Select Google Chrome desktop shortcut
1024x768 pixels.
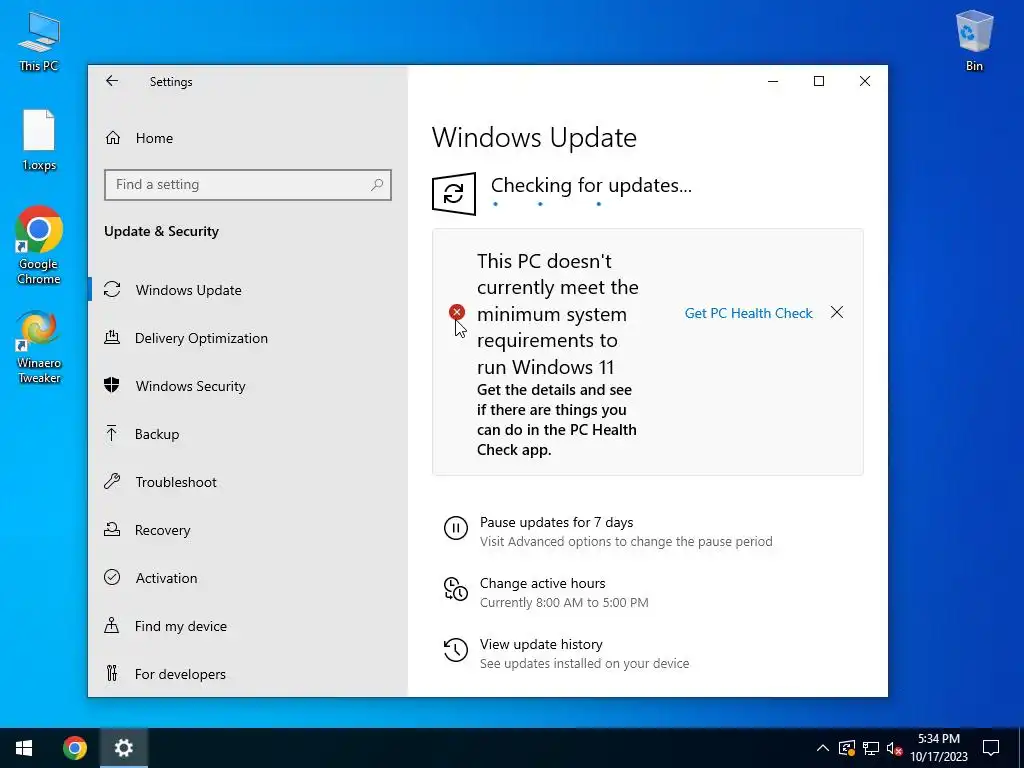point(39,246)
